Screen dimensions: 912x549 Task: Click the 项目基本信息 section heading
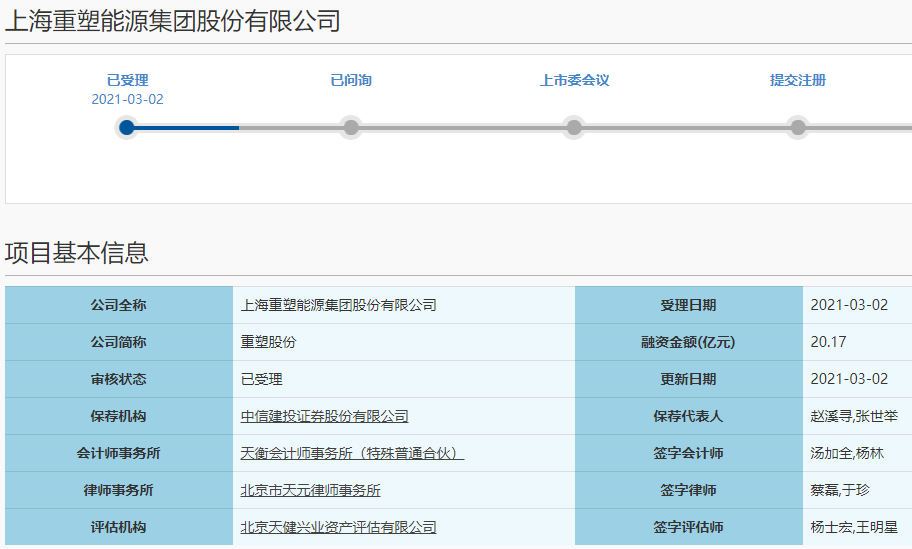coord(77,253)
